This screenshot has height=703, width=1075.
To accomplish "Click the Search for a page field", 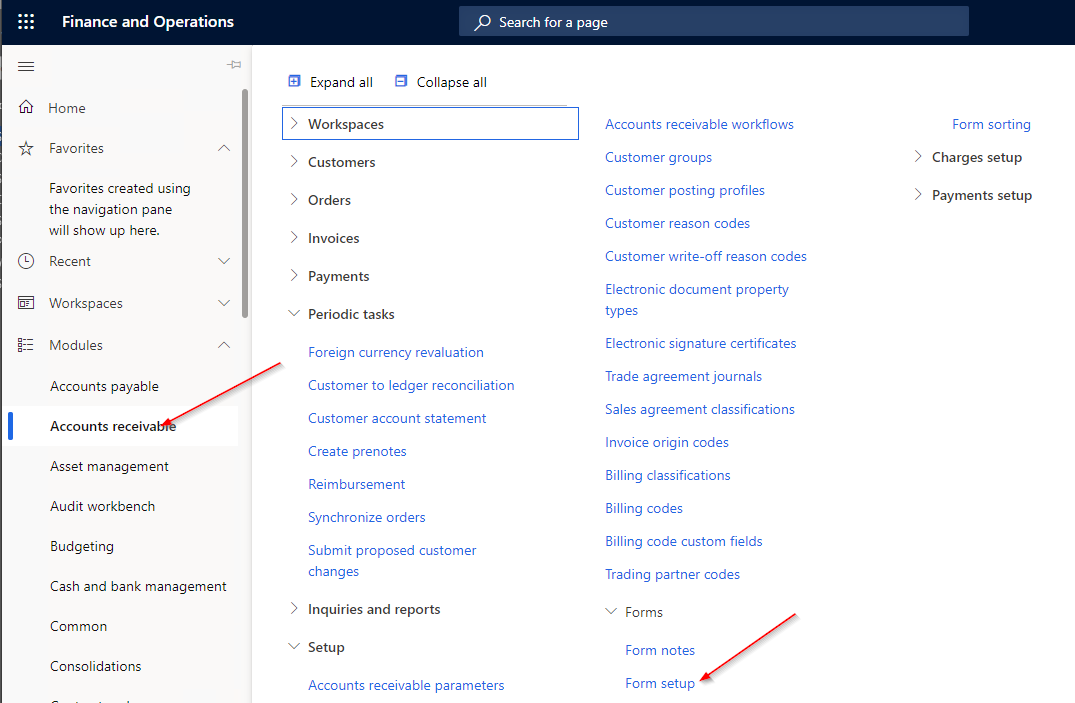I will pyautogui.click(x=713, y=22).
